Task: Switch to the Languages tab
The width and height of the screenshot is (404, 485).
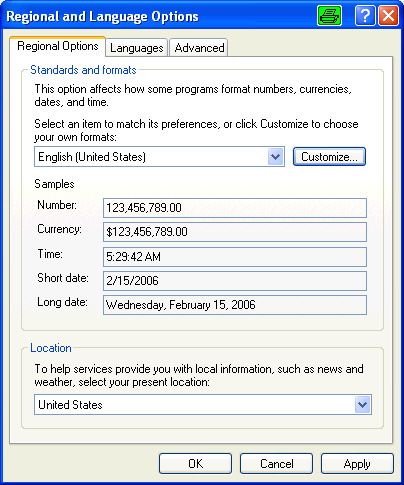Action: (137, 48)
